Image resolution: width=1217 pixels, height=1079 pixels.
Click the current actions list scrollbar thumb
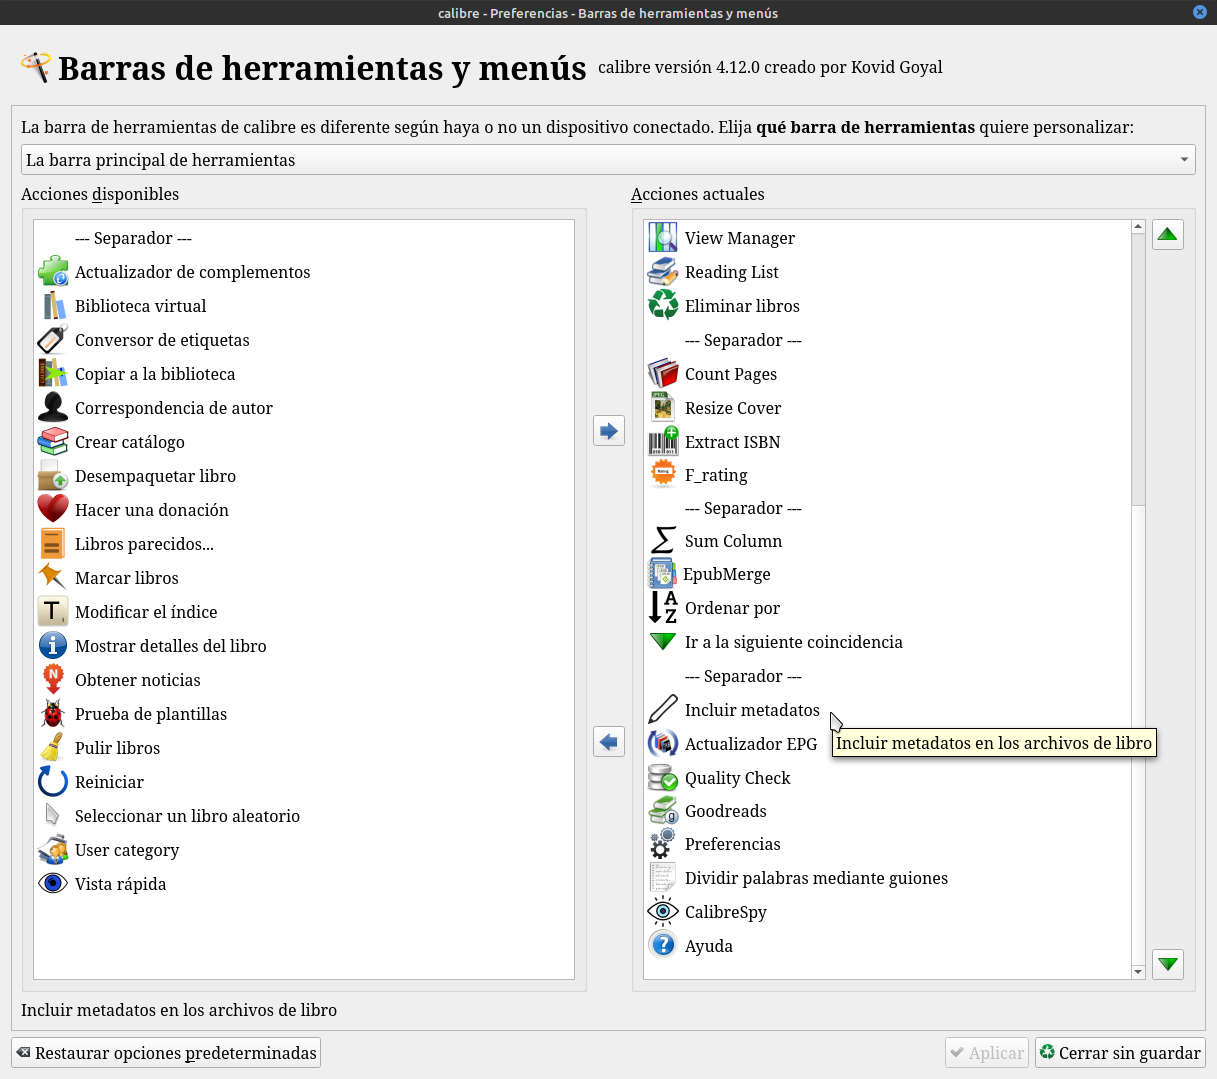pos(1138,369)
